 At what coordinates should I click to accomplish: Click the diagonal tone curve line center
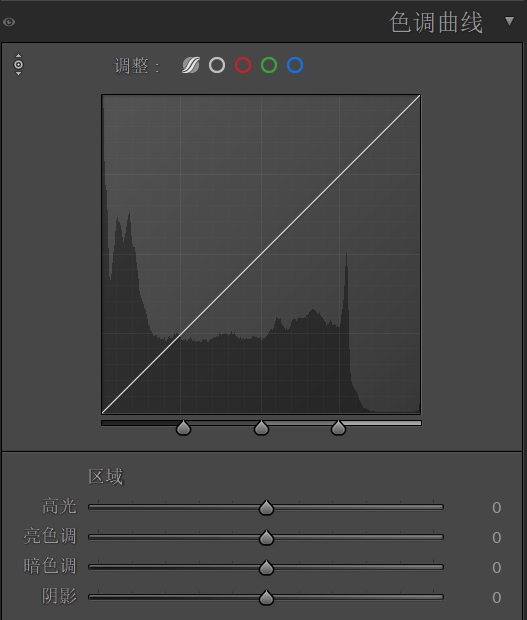(261, 255)
